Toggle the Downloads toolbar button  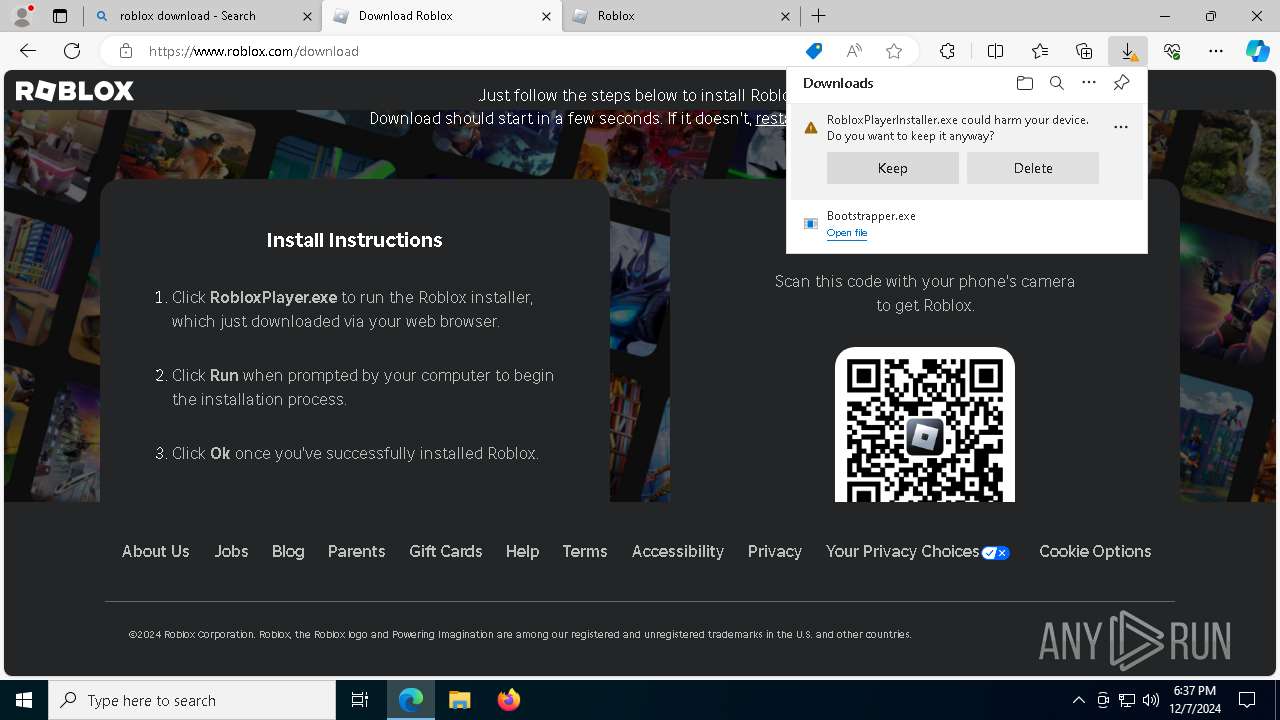tap(1128, 51)
